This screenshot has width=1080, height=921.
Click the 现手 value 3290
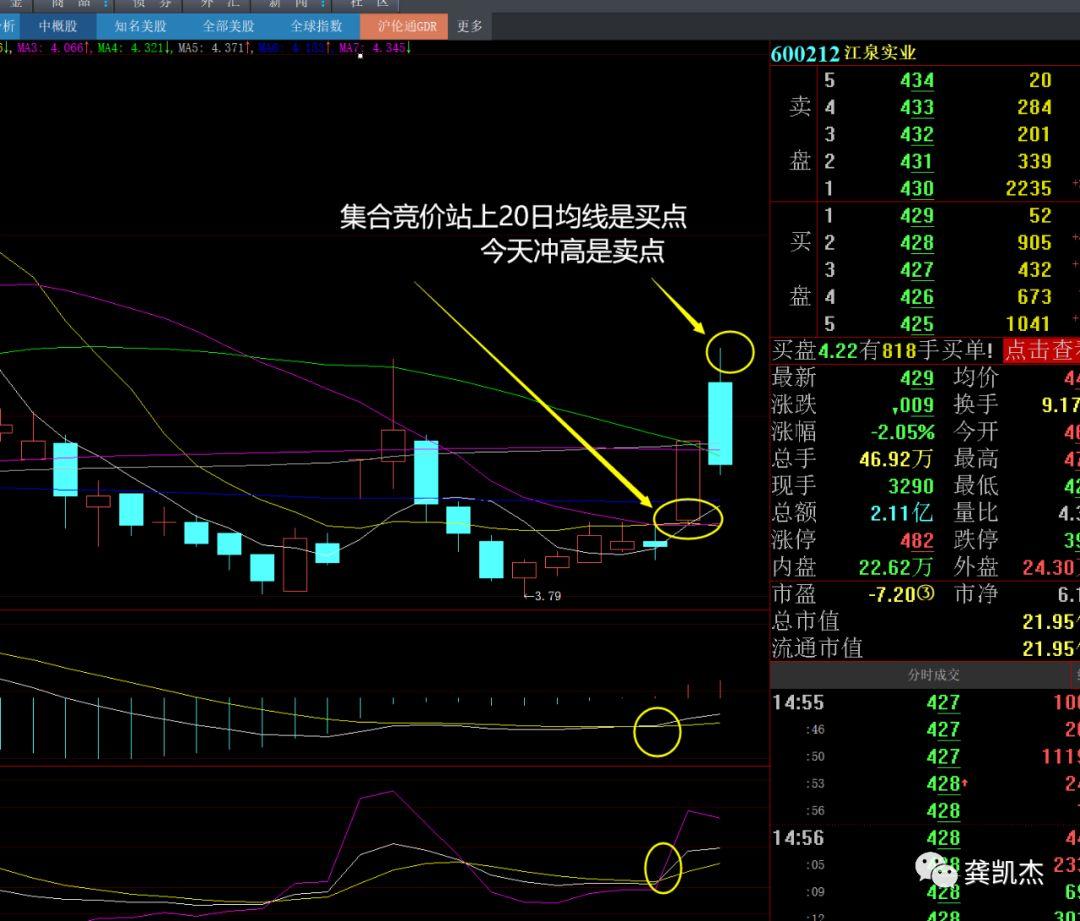(911, 486)
